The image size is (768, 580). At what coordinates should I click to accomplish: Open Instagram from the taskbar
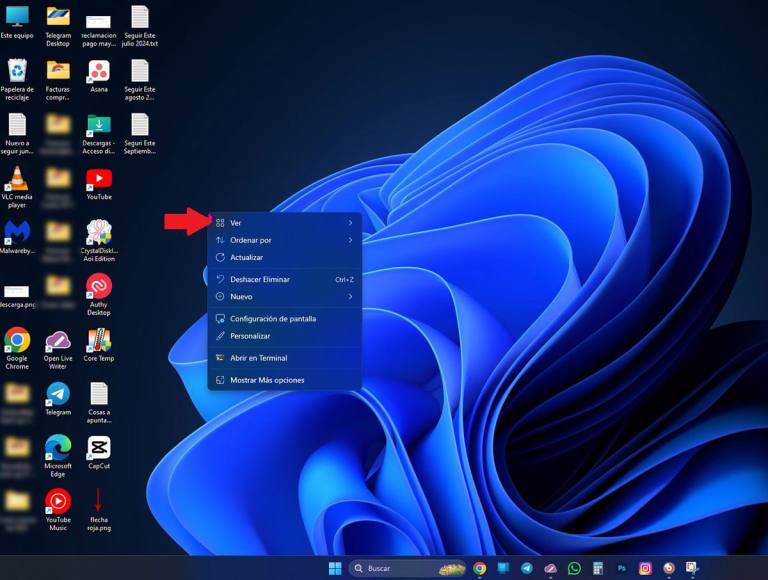[645, 568]
